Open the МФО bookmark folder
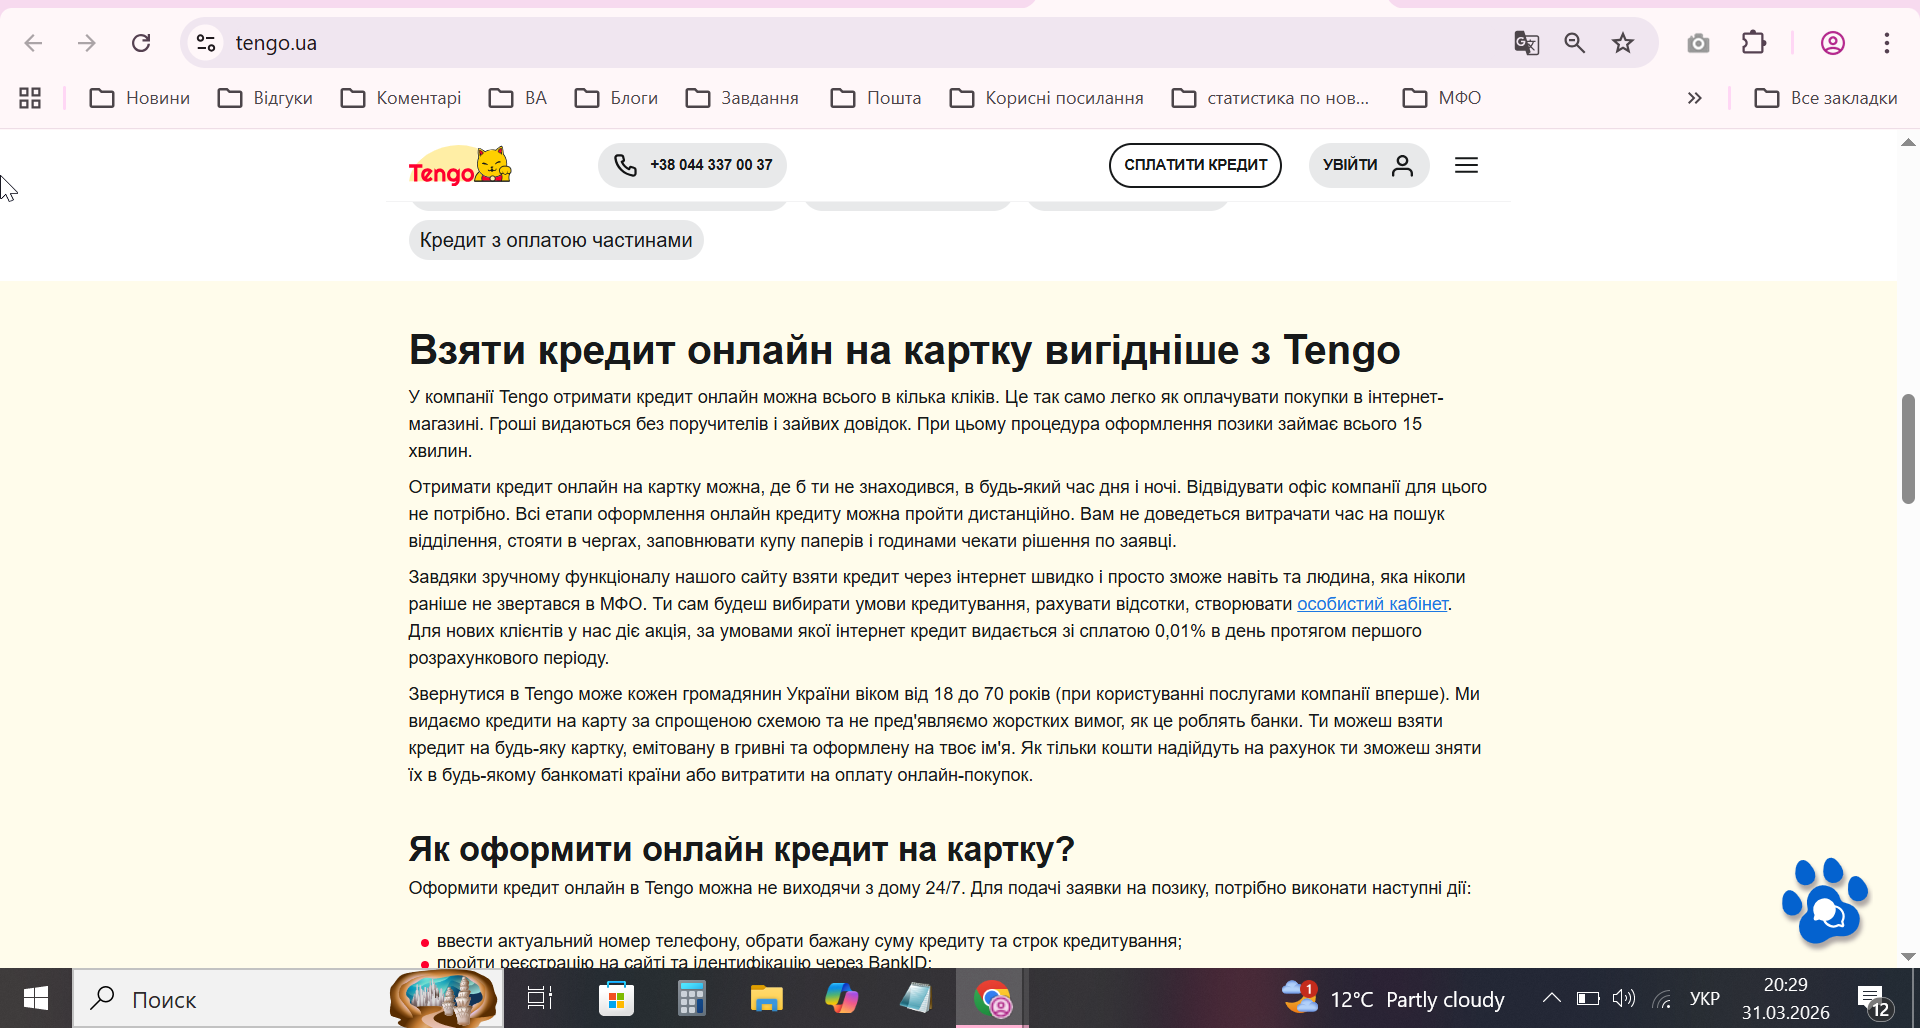Viewport: 1920px width, 1028px height. pyautogui.click(x=1442, y=98)
